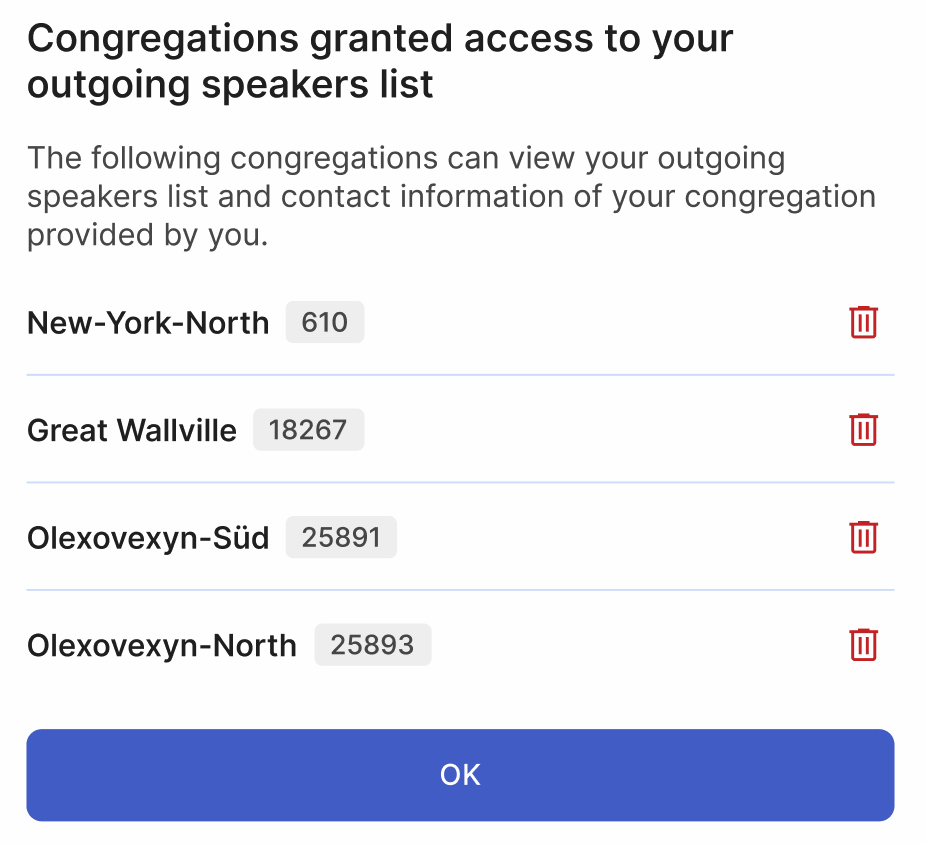The height and width of the screenshot is (844, 926).
Task: Dismiss the dialog with OK
Action: click(460, 774)
